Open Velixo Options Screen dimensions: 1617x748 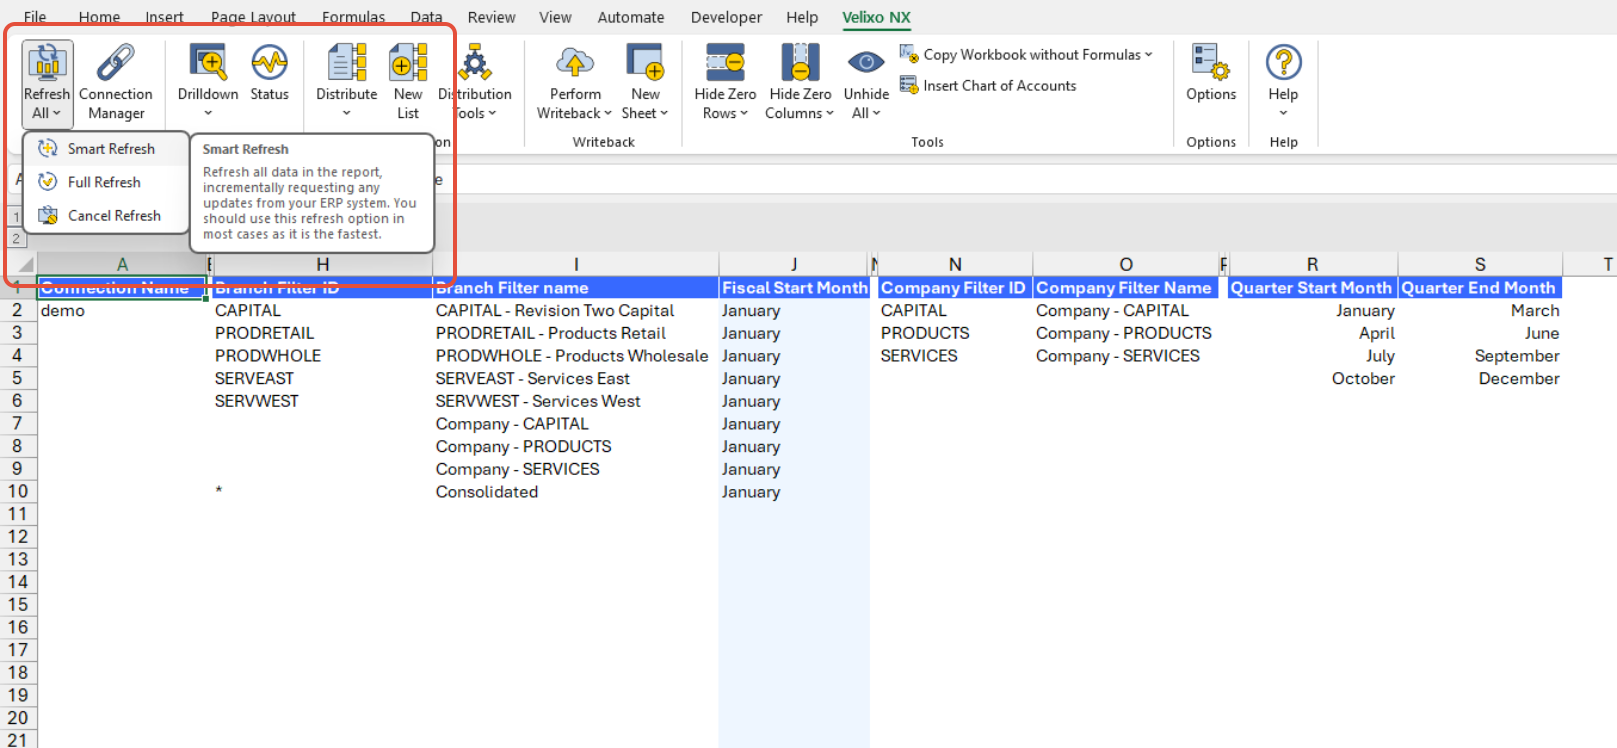tap(1211, 73)
